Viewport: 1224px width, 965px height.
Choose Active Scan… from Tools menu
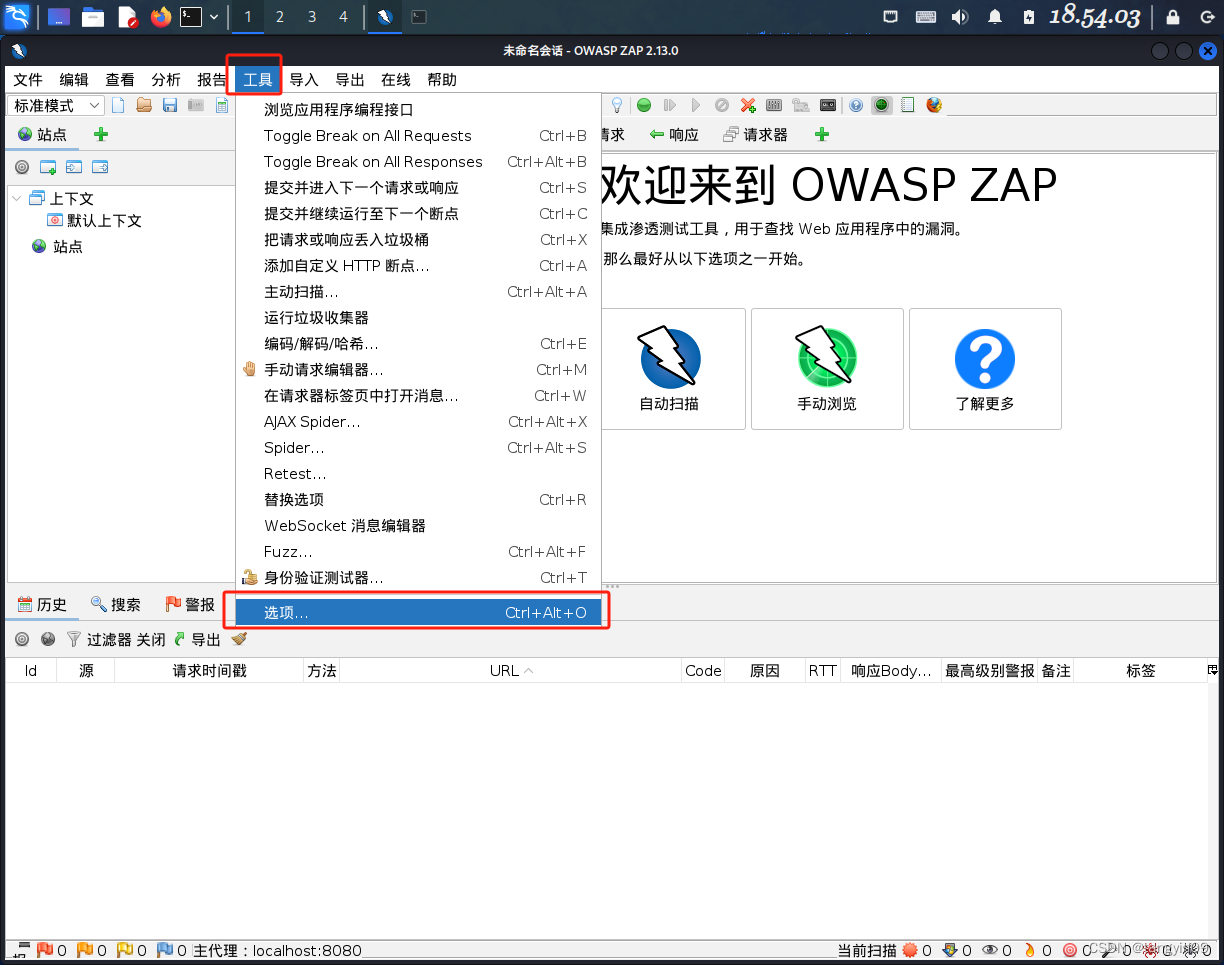coord(419,292)
